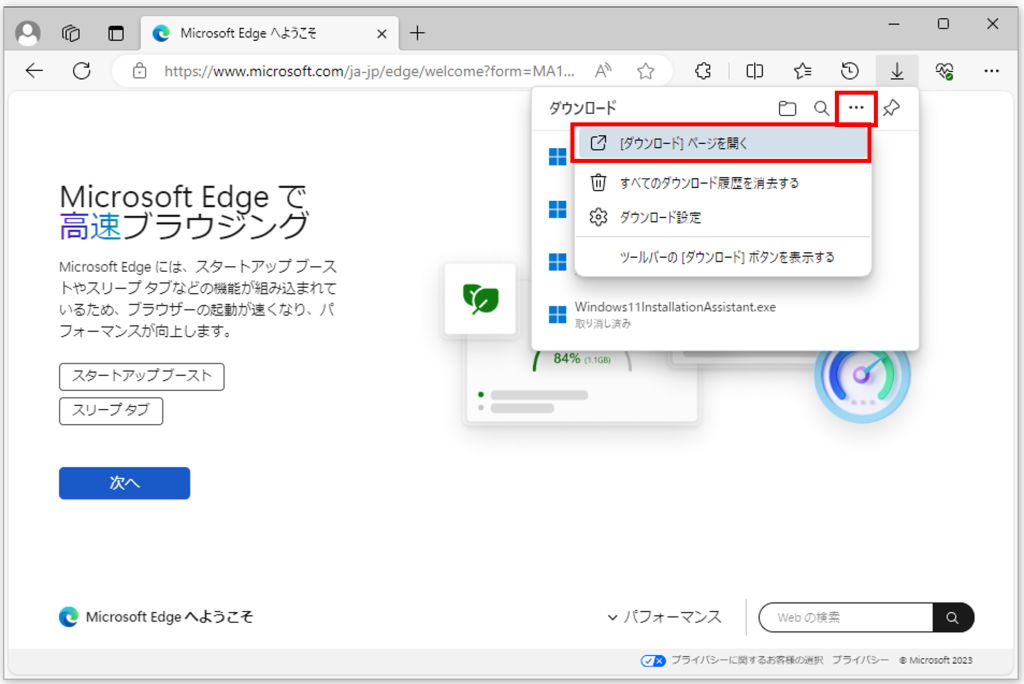Open the プライバシー footer link

(860, 660)
